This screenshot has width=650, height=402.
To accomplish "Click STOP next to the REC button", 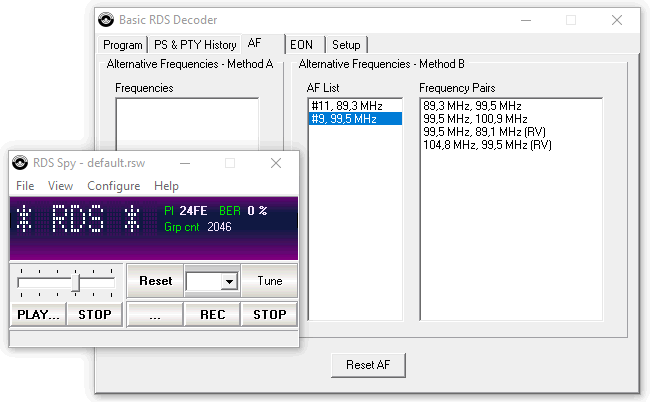I will click(269, 315).
